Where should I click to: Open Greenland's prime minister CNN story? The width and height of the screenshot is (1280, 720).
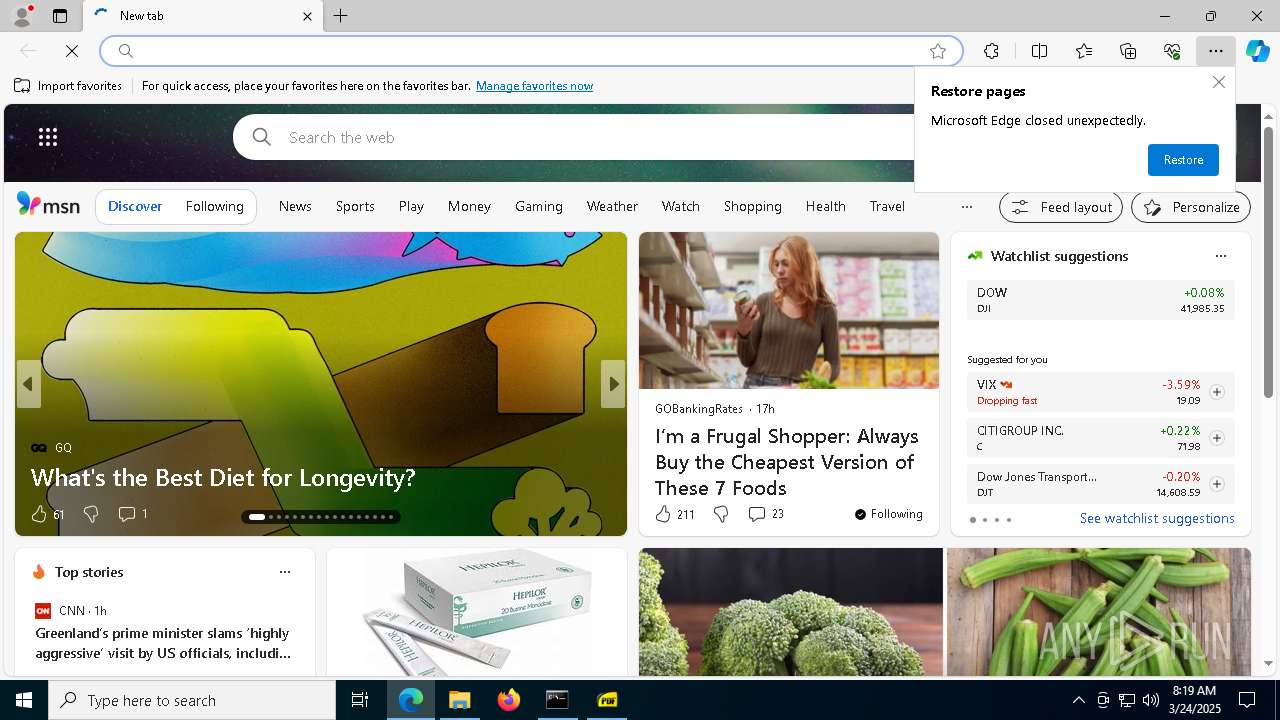point(164,643)
